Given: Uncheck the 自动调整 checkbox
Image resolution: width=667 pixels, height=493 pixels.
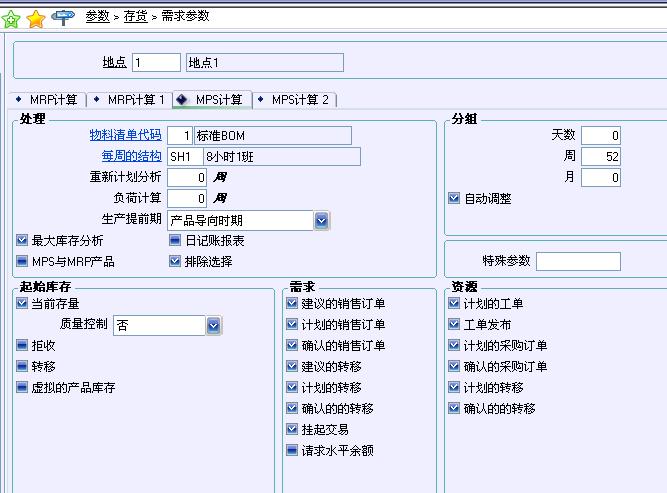Looking at the screenshot, I should point(455,199).
